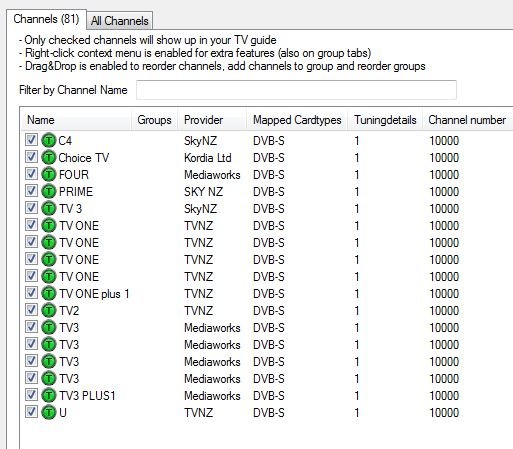Click the TV icon beside PRIME
This screenshot has height=449, width=513.
coord(49,191)
